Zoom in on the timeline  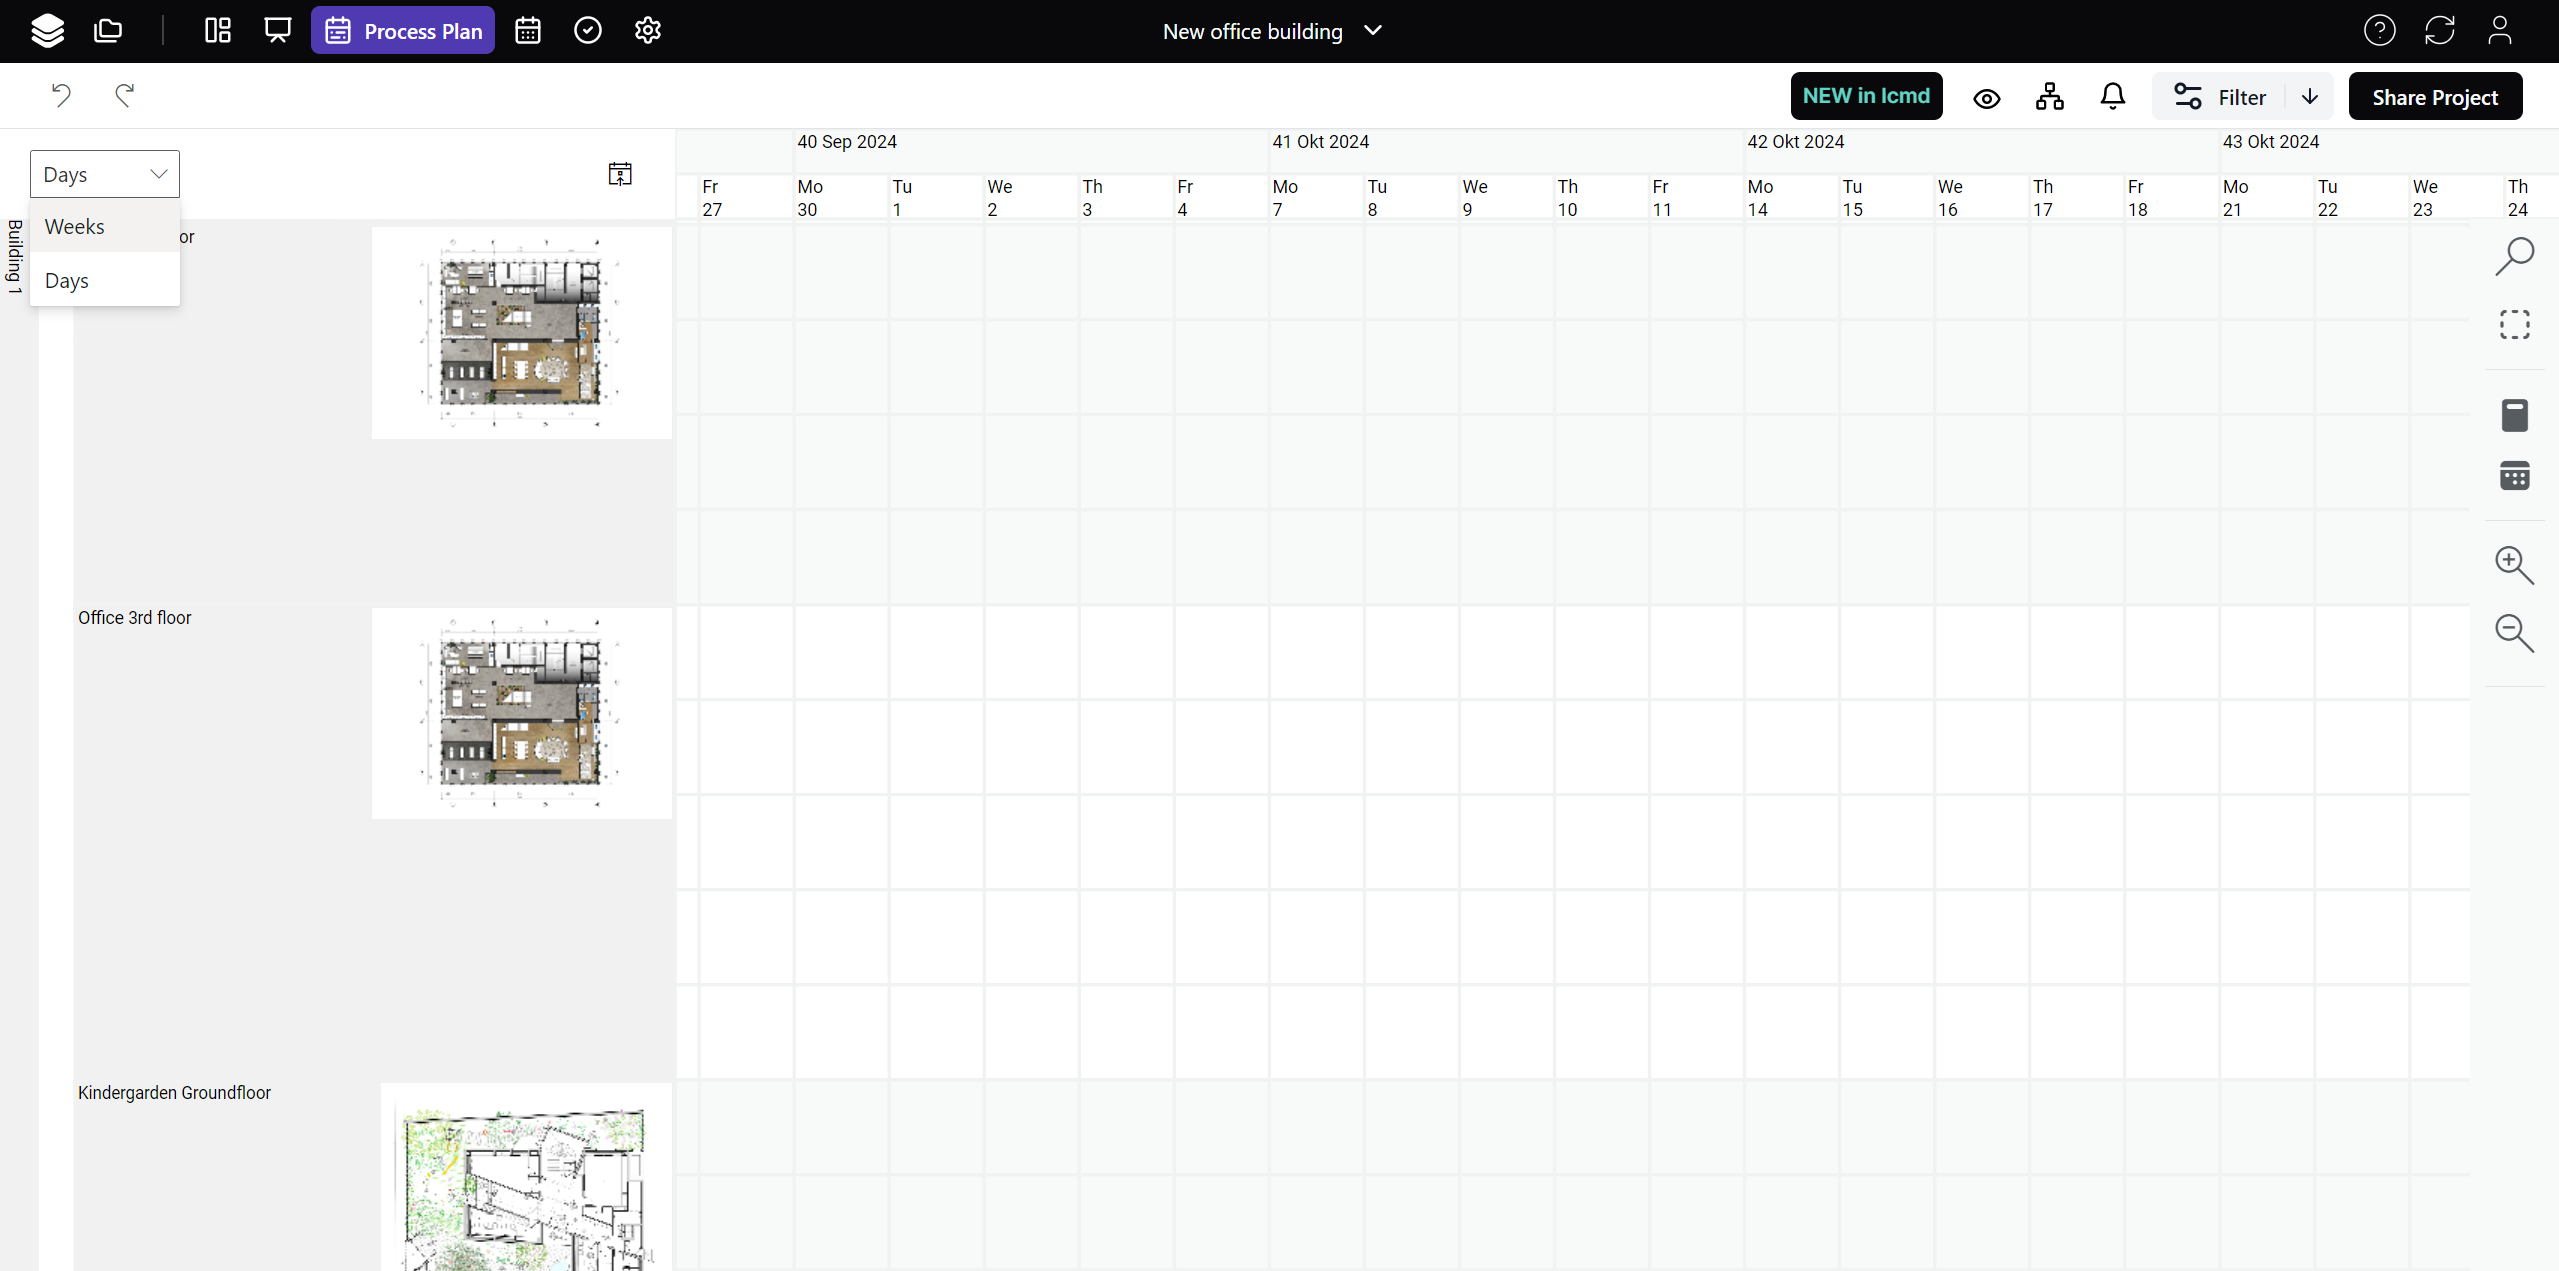2514,565
